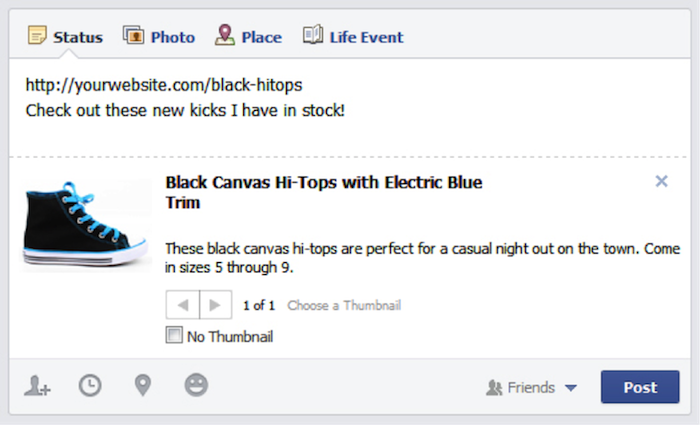Click the location pin icon
Viewport: 700px width, 425px height.
pos(143,386)
